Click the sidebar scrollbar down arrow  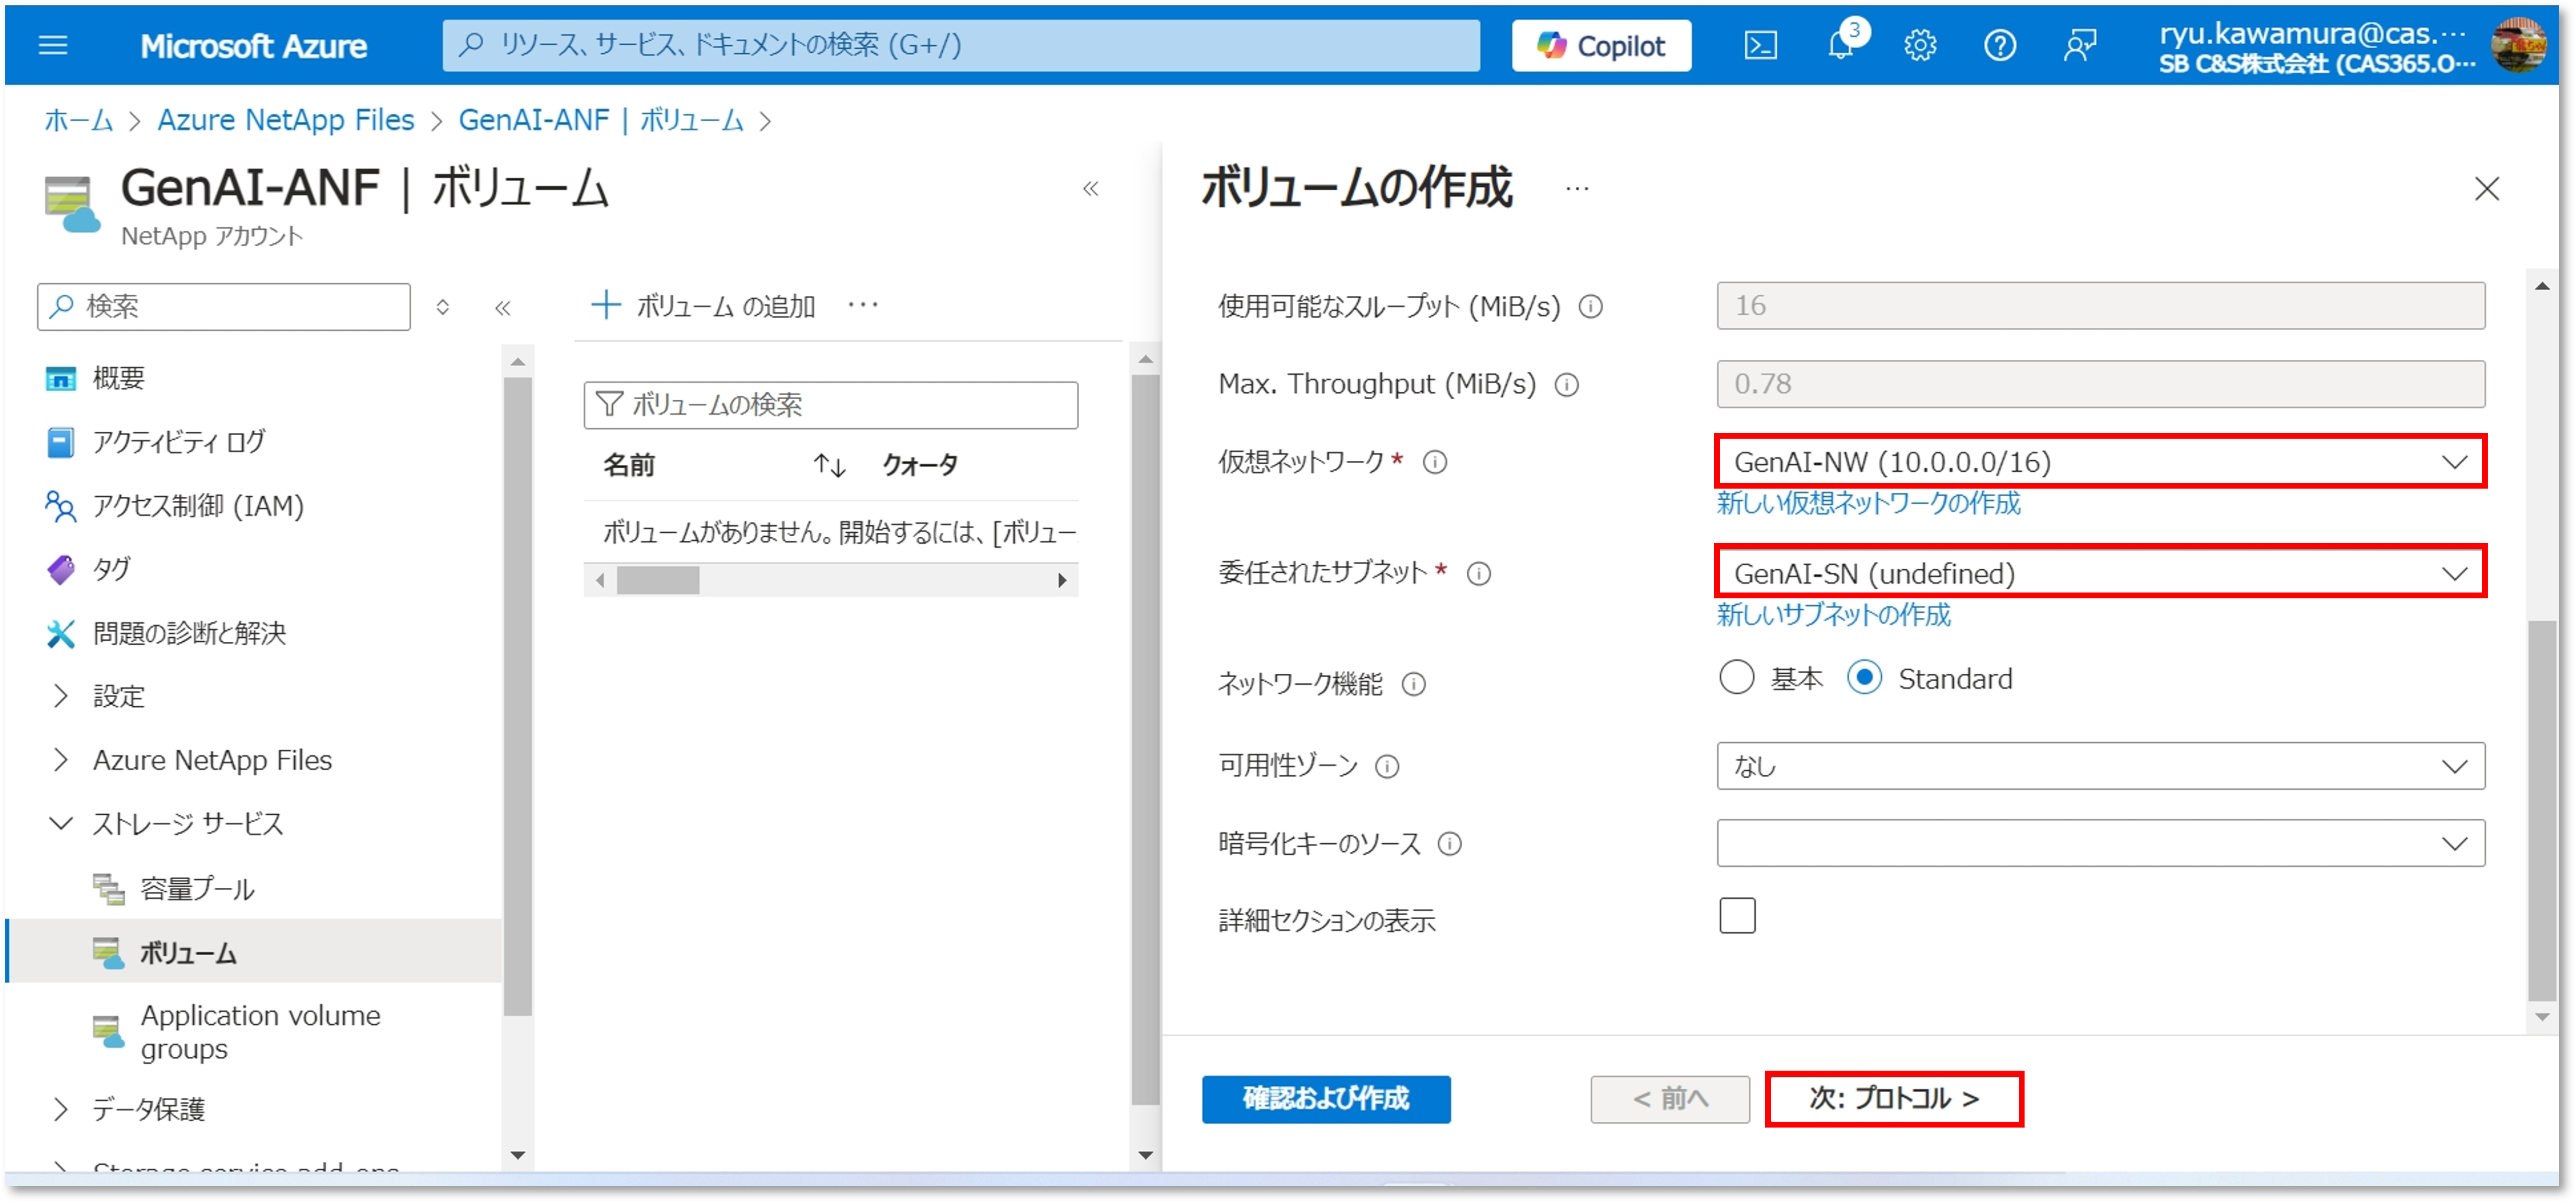(x=517, y=1155)
